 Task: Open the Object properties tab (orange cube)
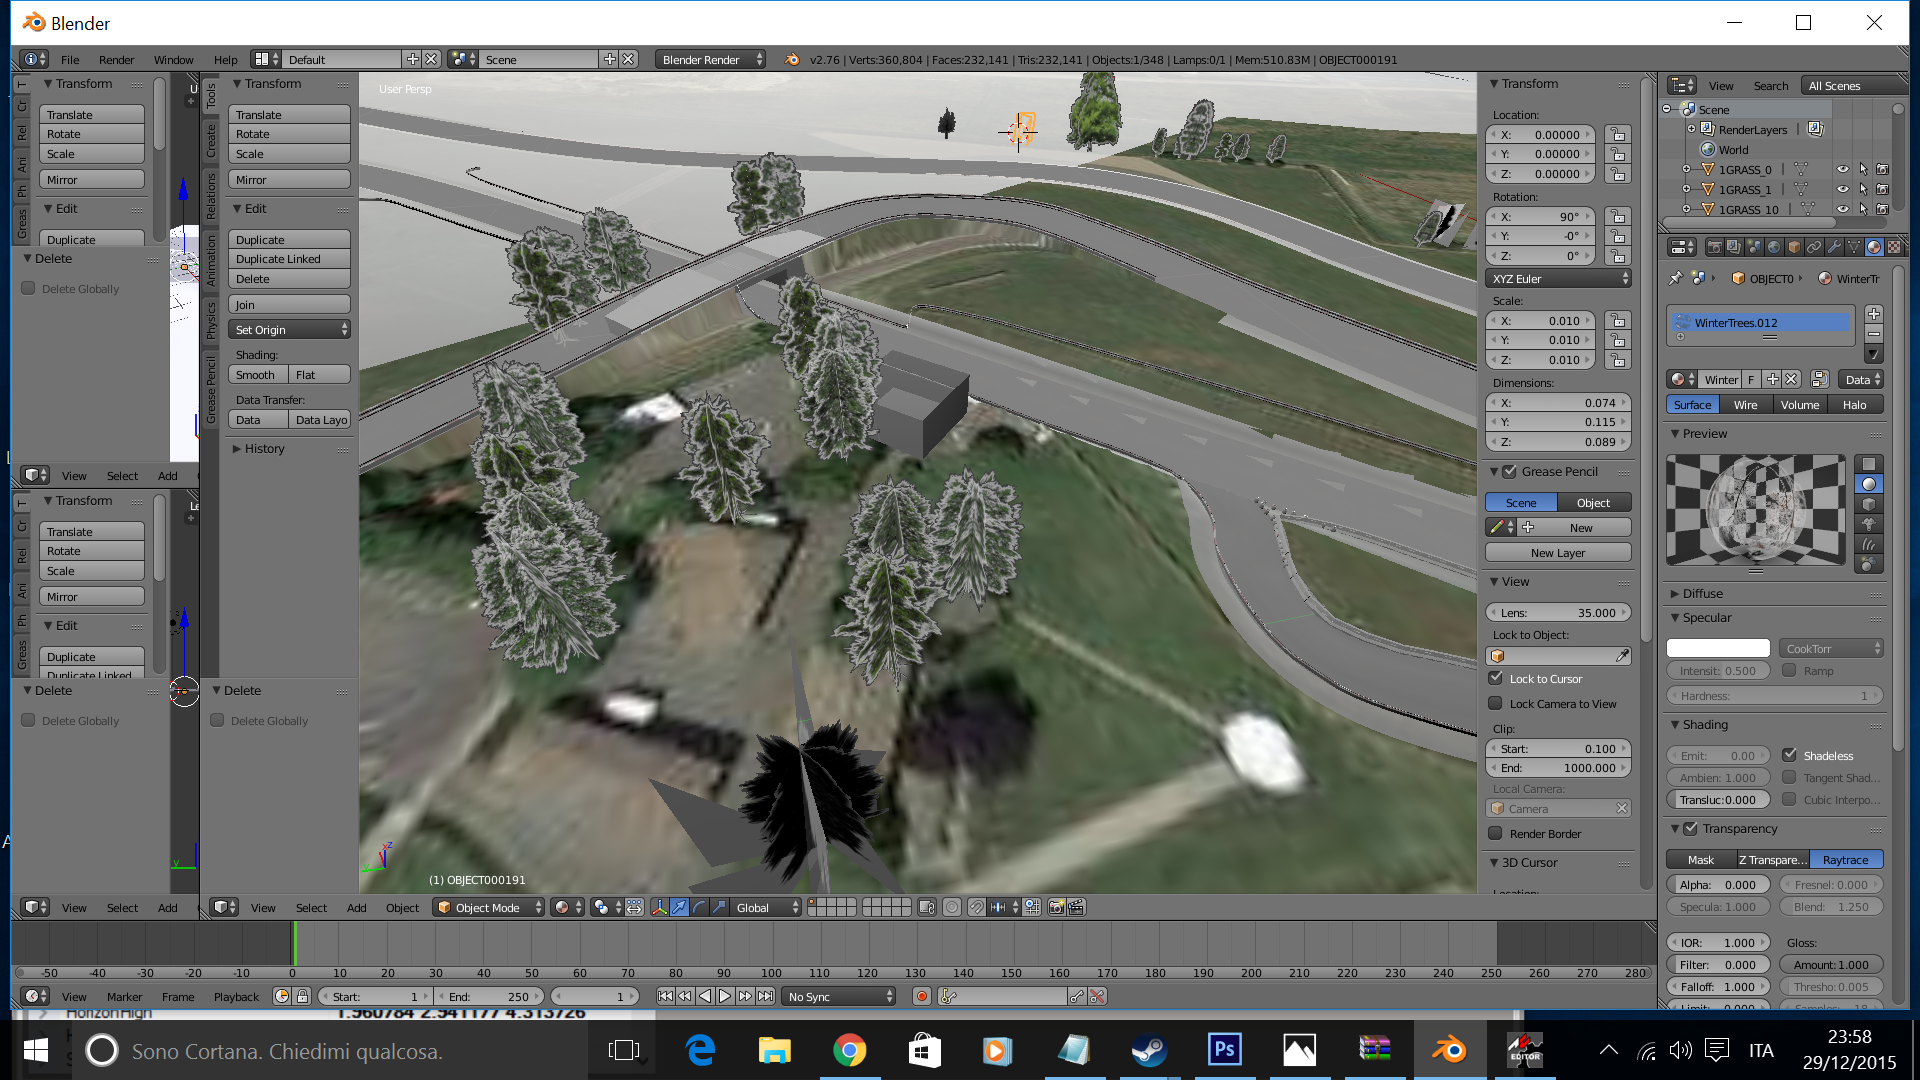1794,247
